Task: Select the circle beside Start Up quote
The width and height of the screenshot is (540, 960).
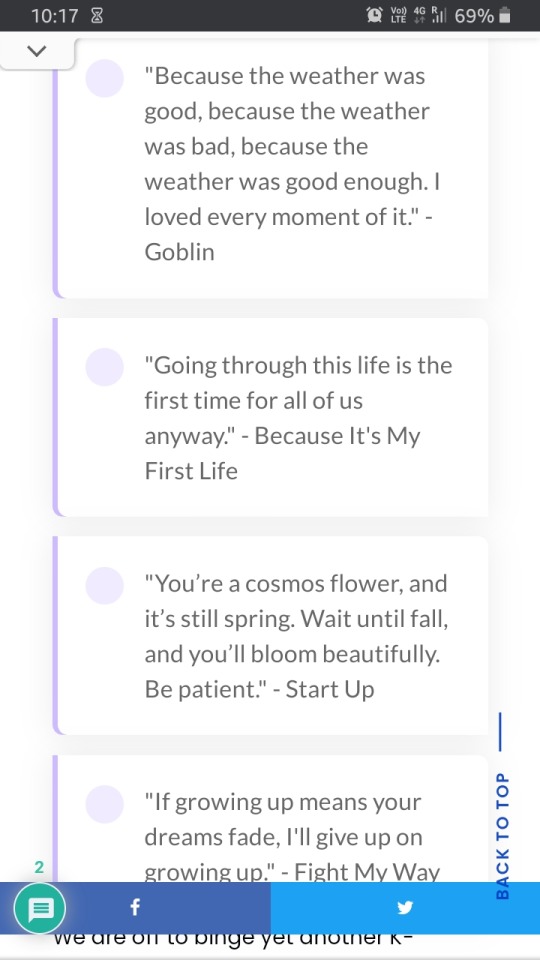Action: click(x=105, y=585)
